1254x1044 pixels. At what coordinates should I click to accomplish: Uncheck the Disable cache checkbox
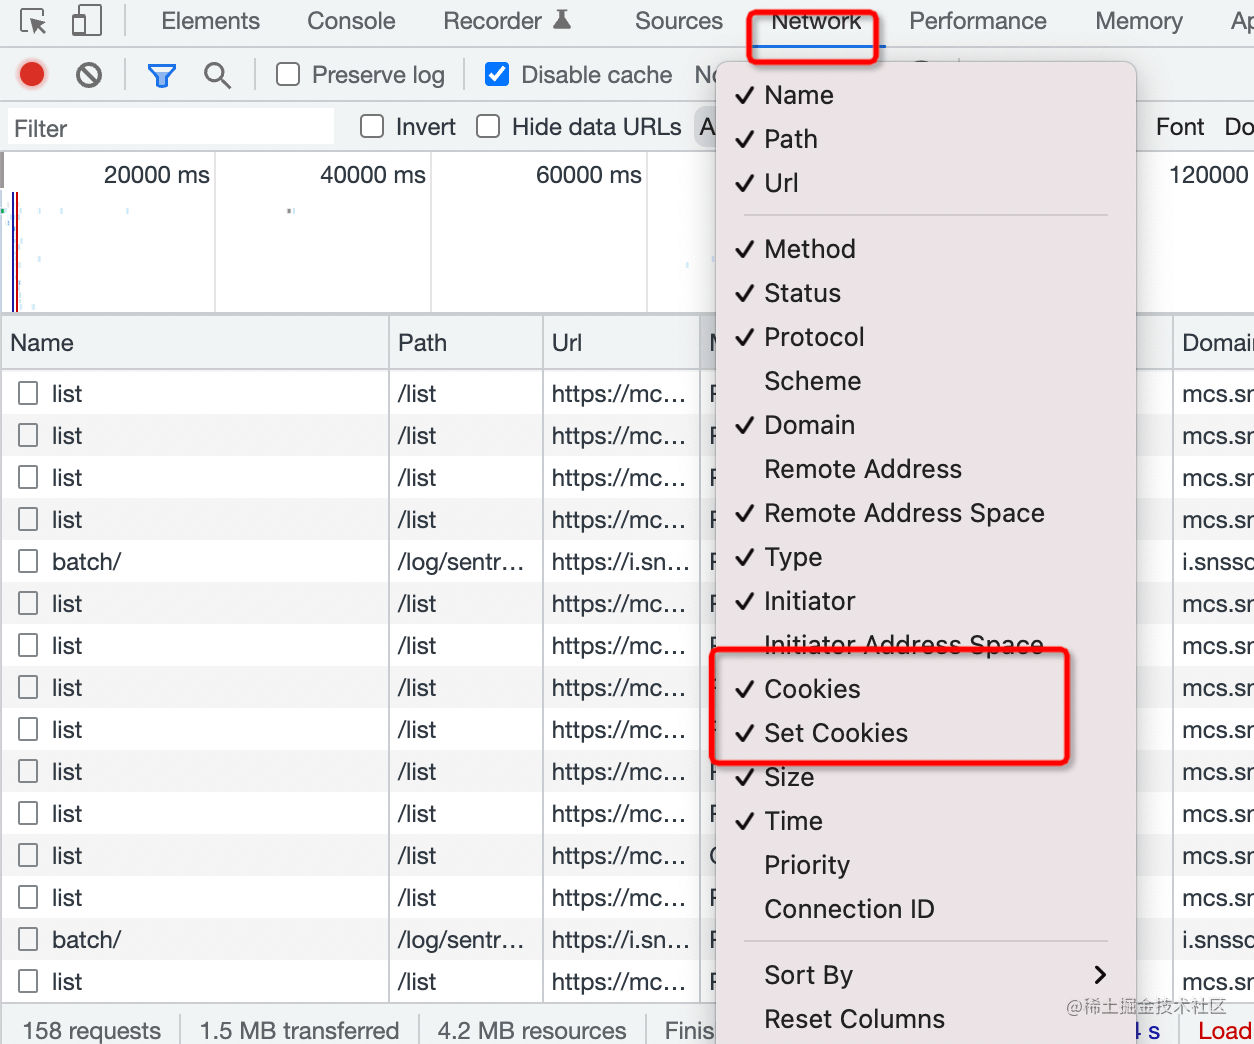[x=497, y=74]
